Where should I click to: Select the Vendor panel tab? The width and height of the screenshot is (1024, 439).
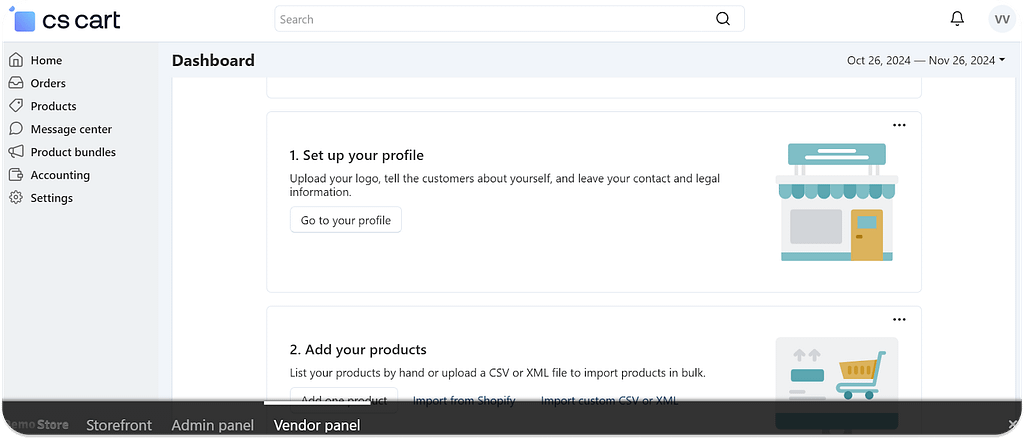317,425
